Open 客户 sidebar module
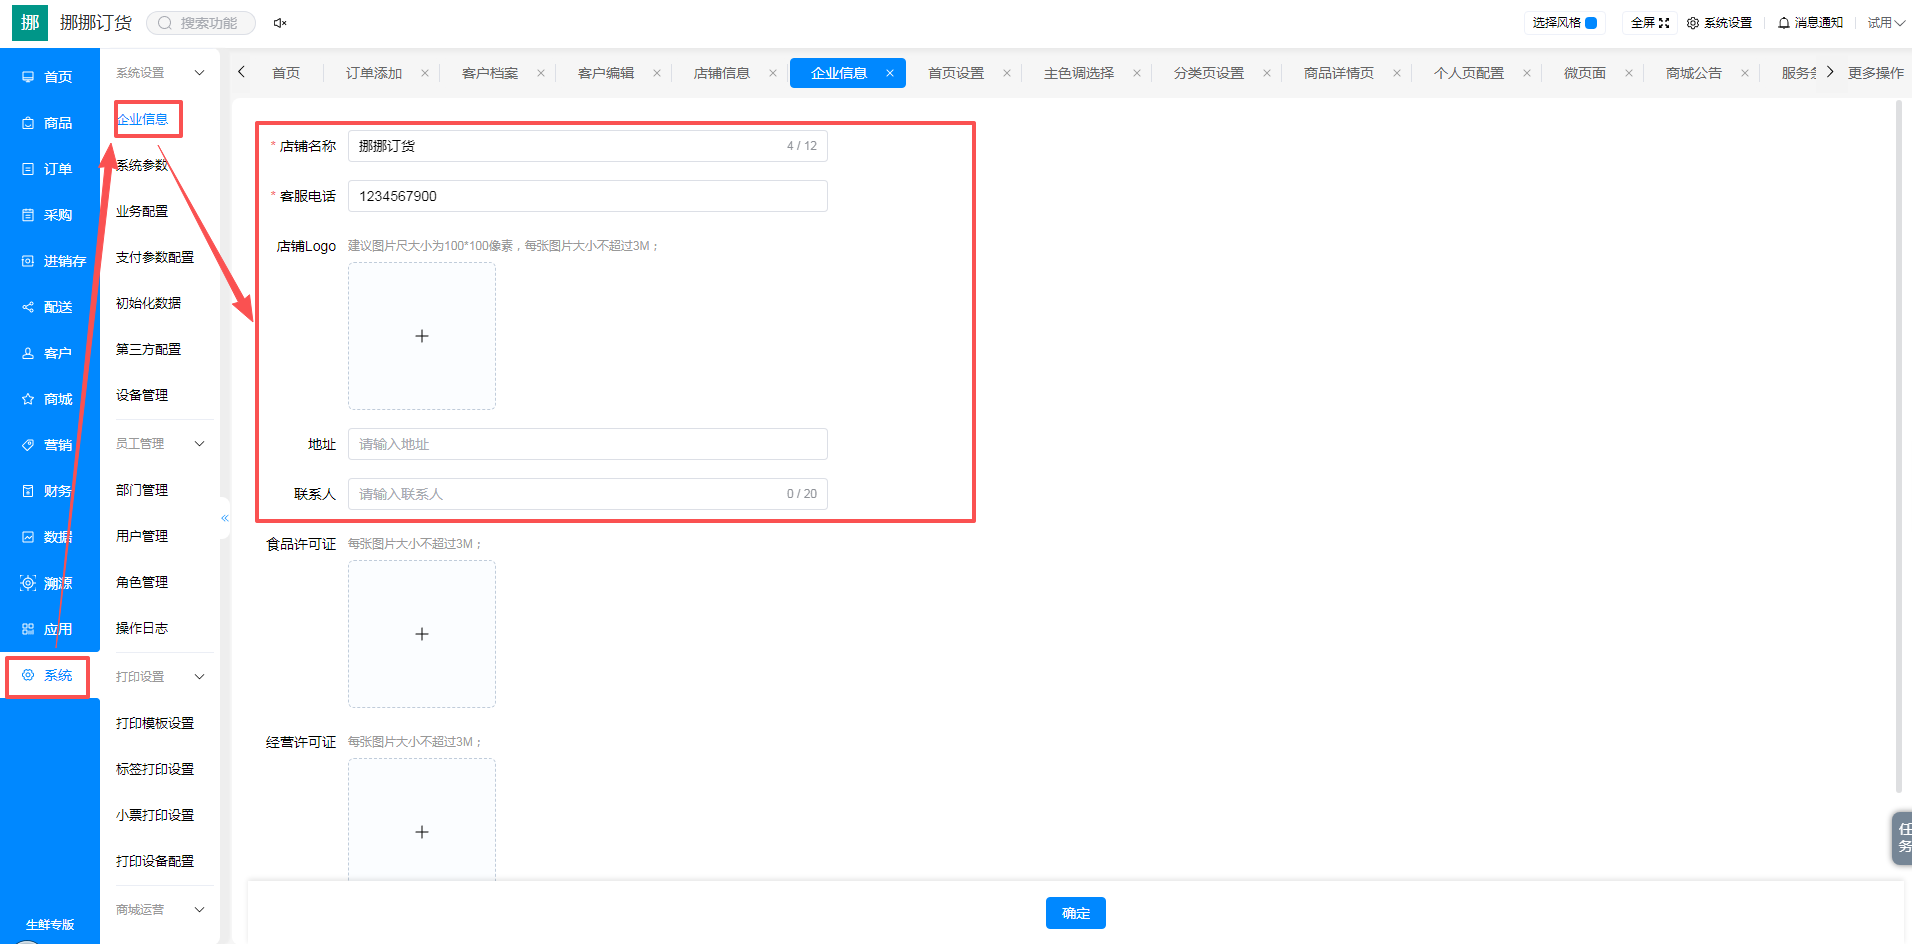1912x944 pixels. 48,353
